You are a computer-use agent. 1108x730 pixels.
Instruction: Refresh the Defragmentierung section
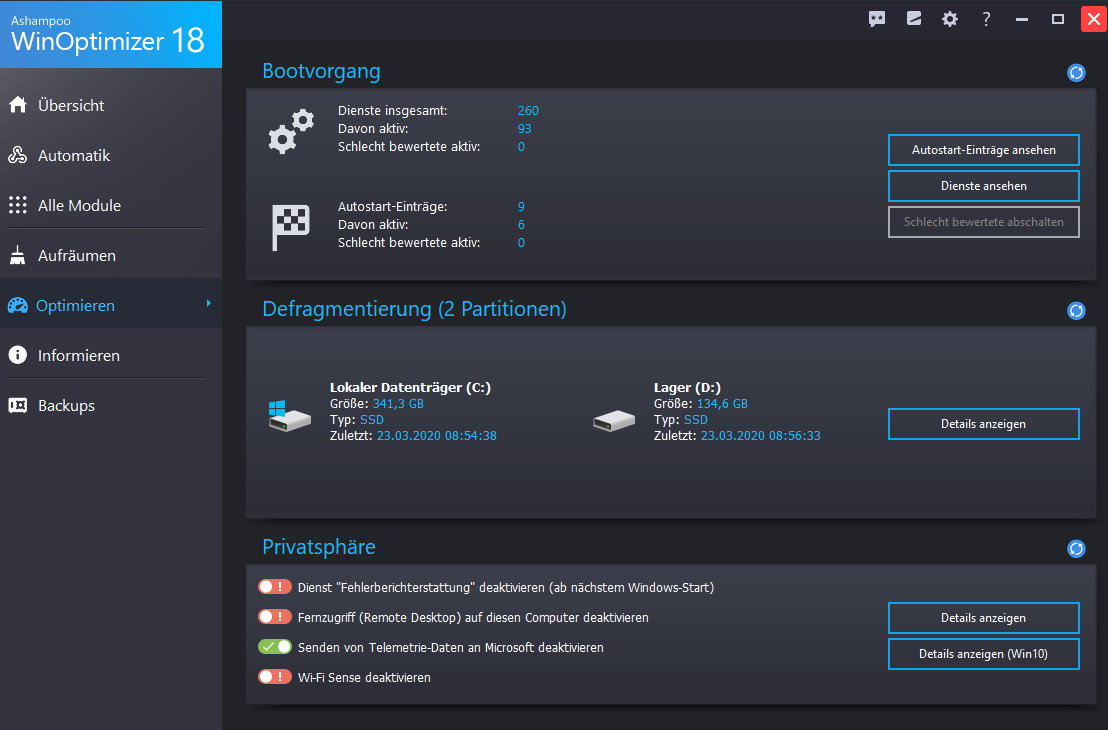click(x=1076, y=310)
